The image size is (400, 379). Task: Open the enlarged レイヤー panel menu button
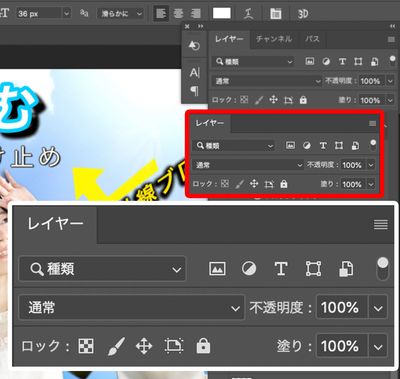(x=381, y=225)
